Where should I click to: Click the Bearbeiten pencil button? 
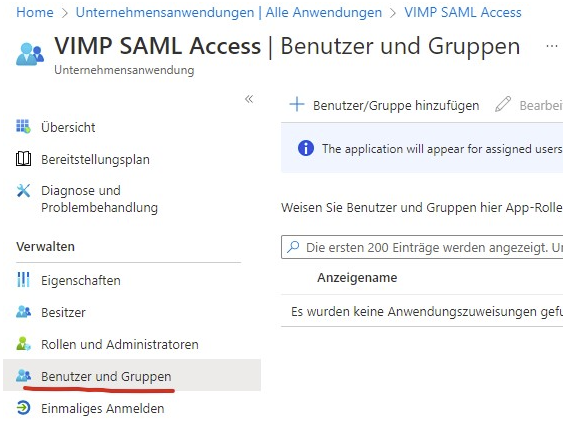[x=529, y=105]
